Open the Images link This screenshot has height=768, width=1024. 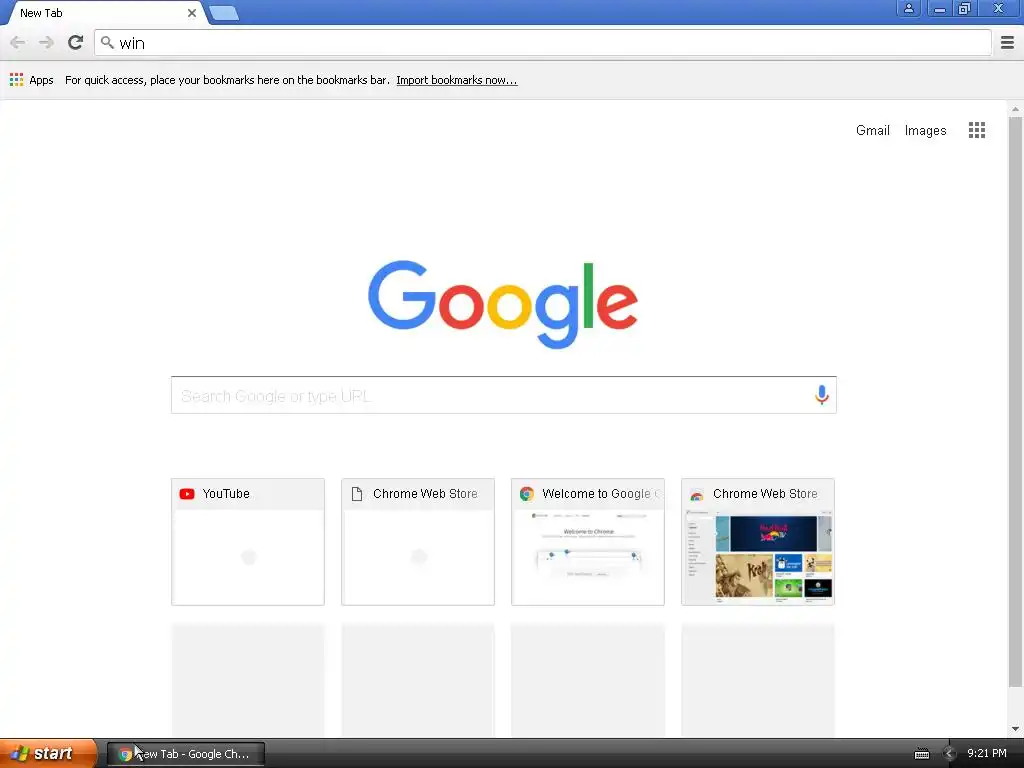point(925,130)
